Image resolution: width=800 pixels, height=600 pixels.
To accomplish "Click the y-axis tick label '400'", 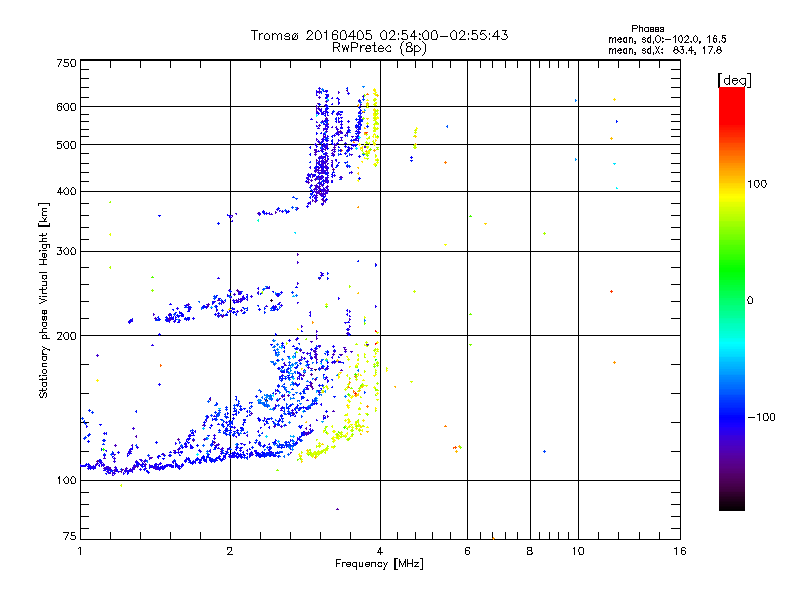I will click(x=66, y=191).
